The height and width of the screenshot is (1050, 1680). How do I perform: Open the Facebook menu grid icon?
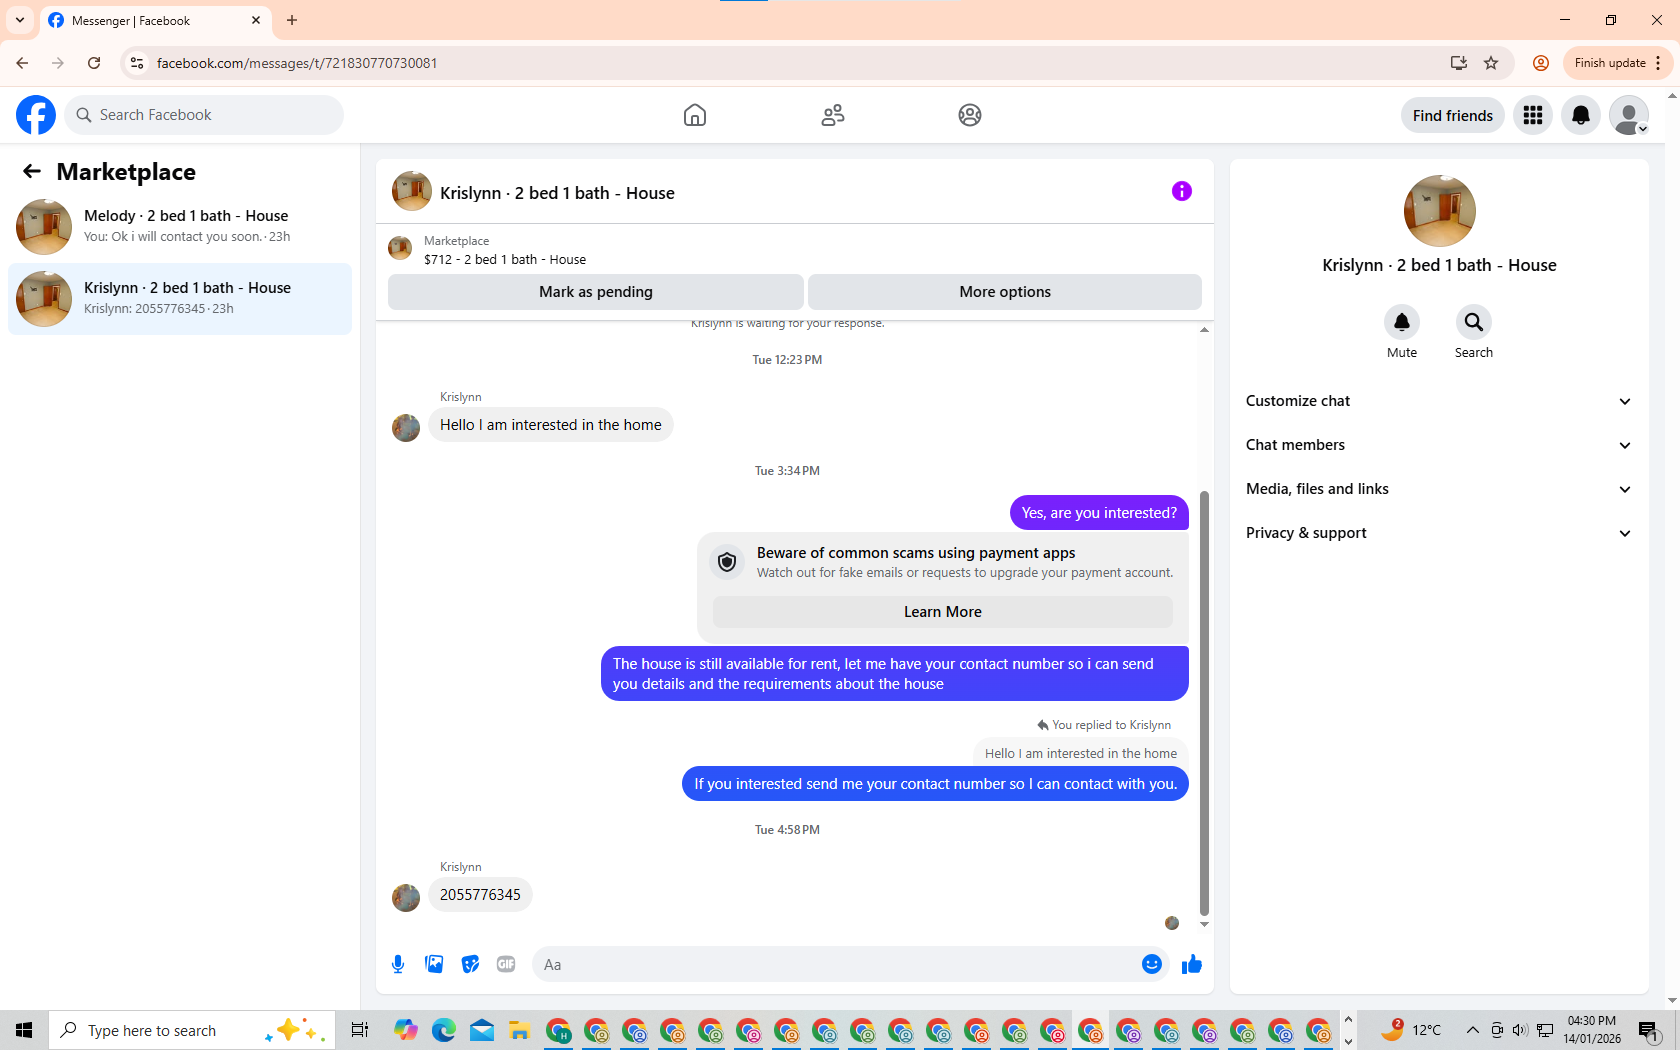[1533, 115]
